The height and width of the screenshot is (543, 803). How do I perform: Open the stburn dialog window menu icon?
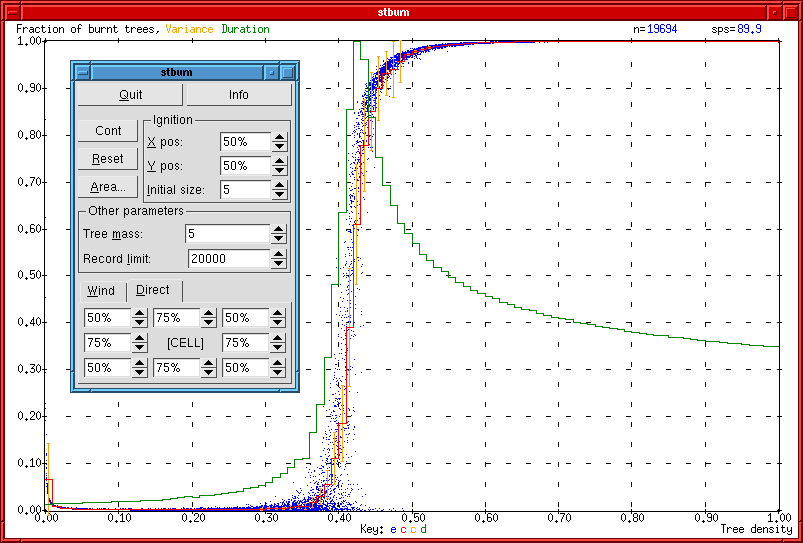click(82, 72)
